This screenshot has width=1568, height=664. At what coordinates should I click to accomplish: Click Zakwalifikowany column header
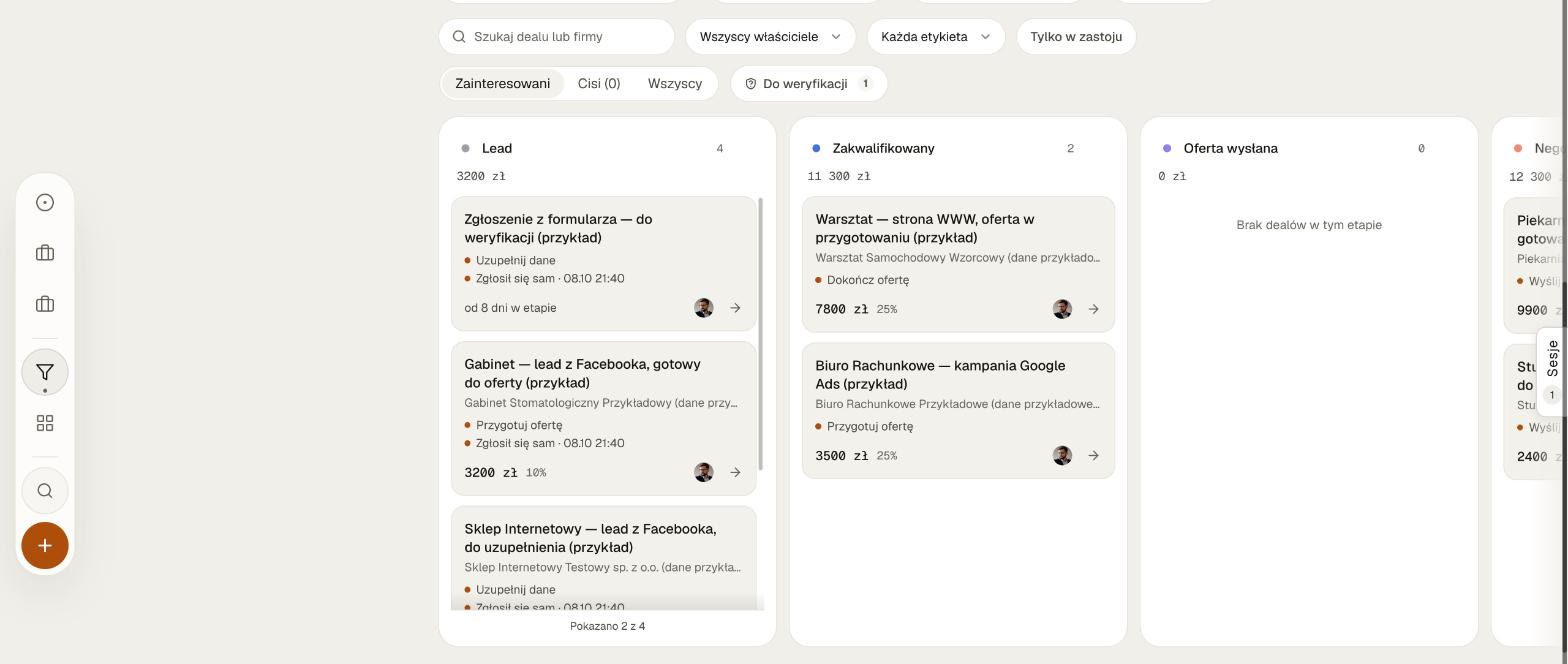click(x=883, y=148)
